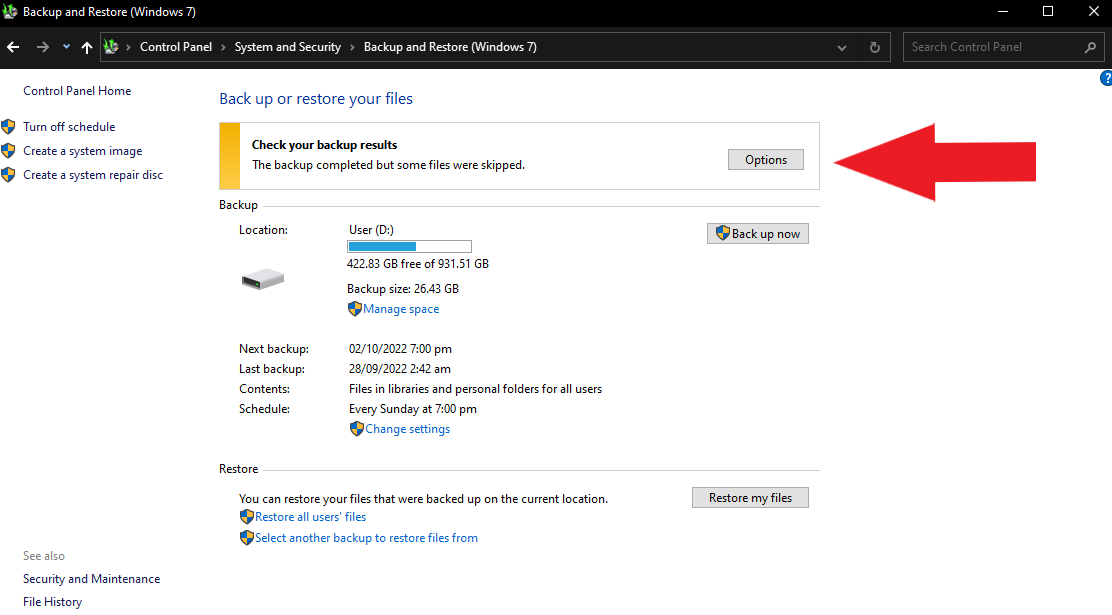1112x615 pixels.
Task: Open Control Panel Home link
Action: (77, 91)
